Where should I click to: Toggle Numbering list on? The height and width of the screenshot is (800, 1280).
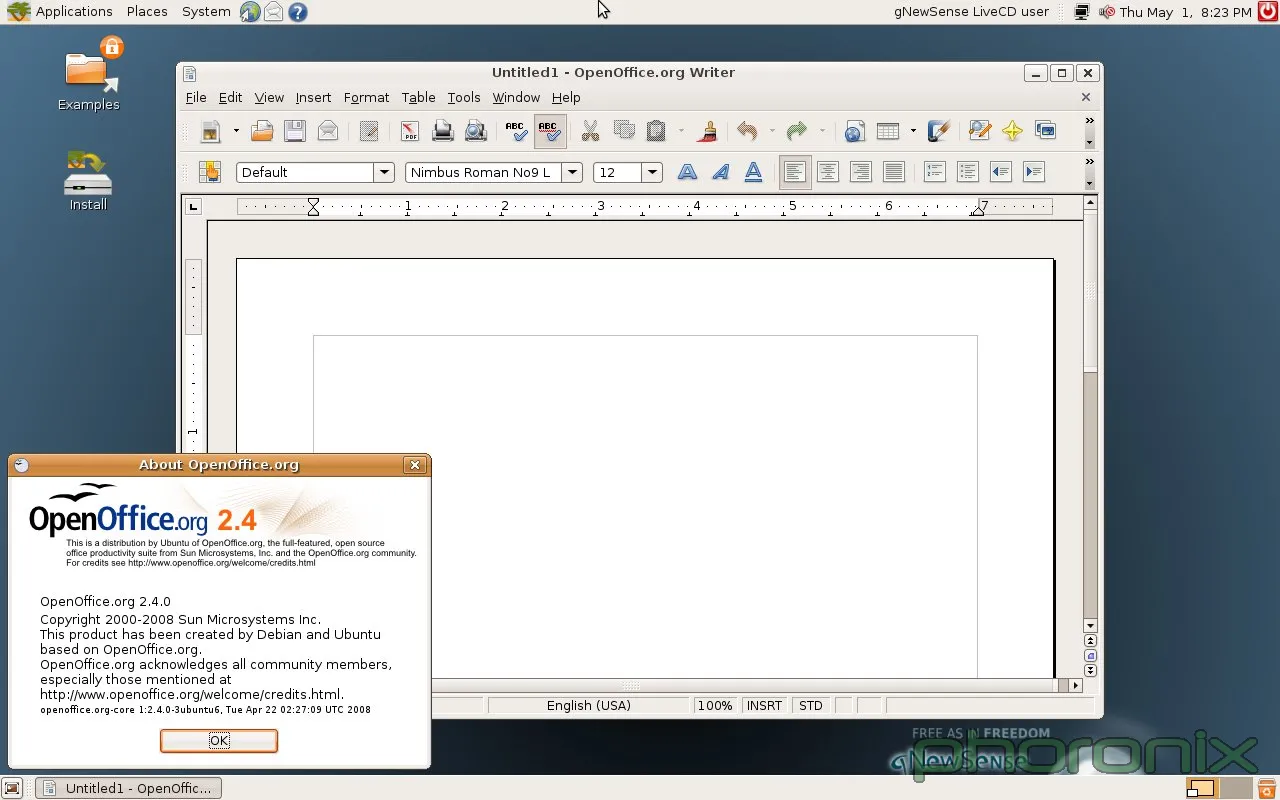[934, 172]
